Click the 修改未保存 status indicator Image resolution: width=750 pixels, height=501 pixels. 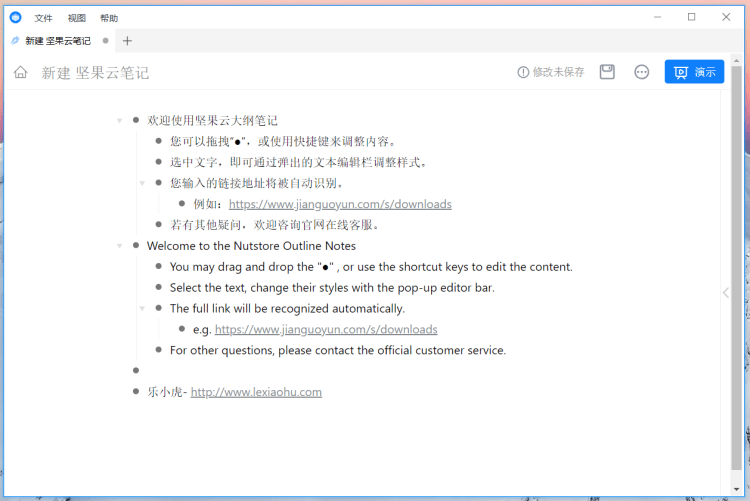click(551, 72)
